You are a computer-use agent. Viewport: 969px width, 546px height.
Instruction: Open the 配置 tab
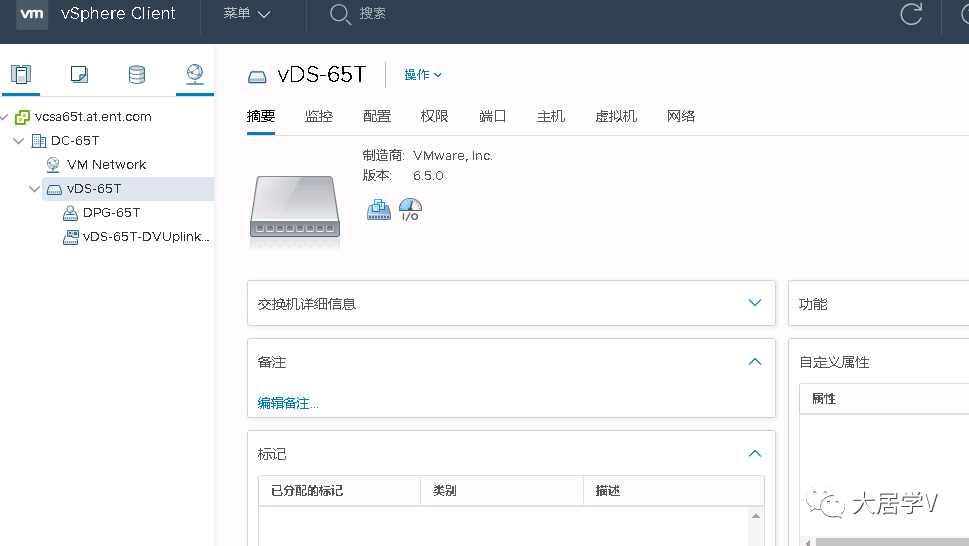coord(377,116)
